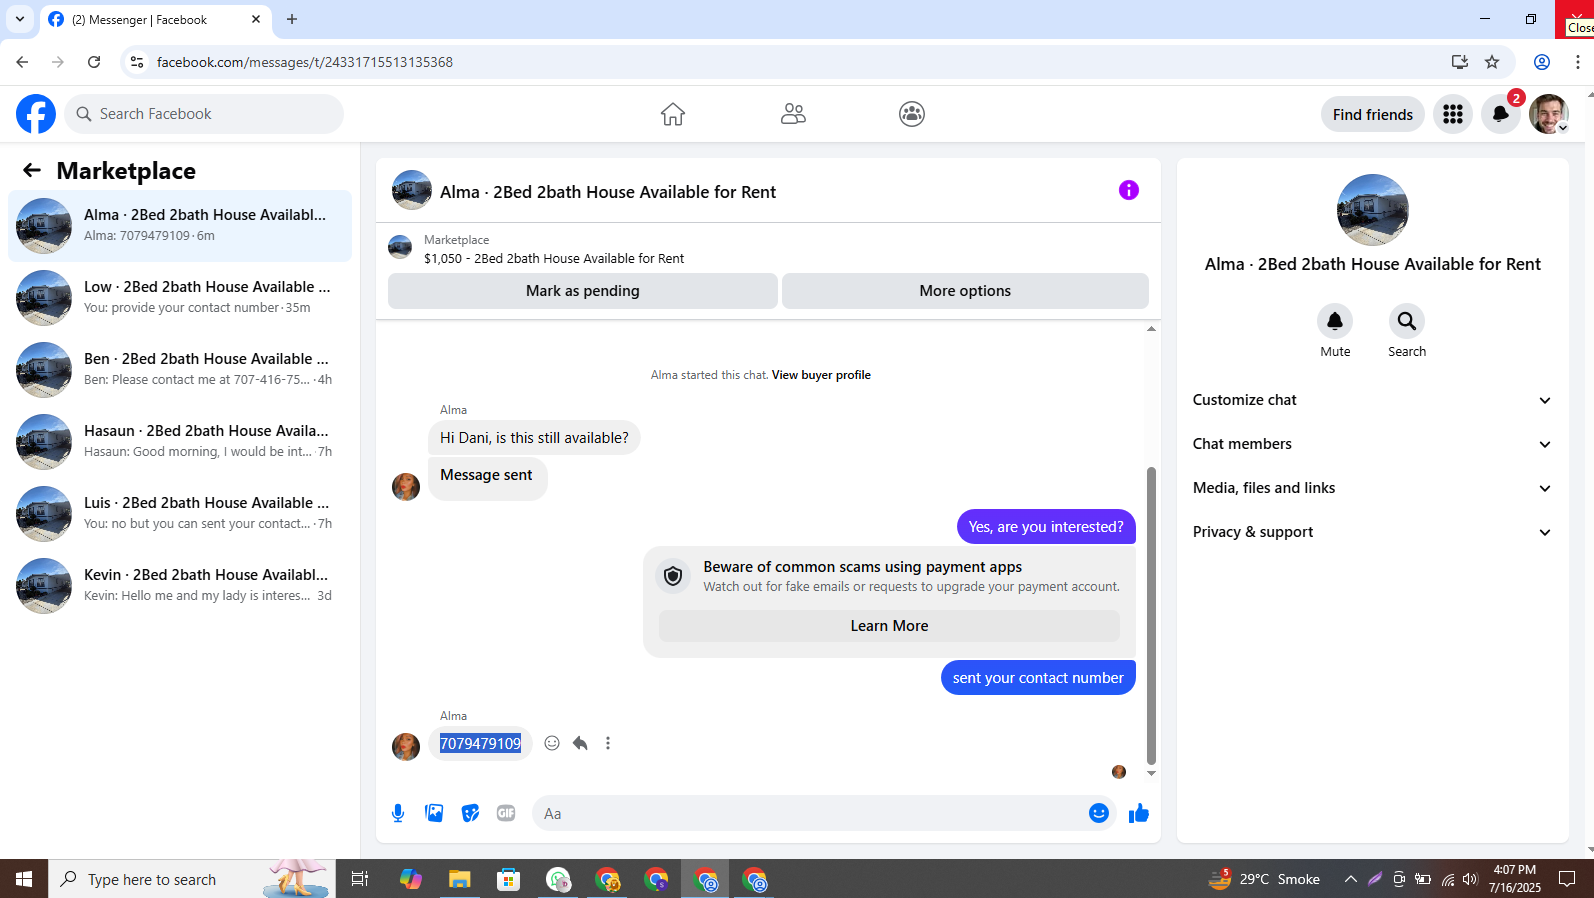Click the chat scrollbar thumb
This screenshot has width=1594, height=898.
point(1151,615)
